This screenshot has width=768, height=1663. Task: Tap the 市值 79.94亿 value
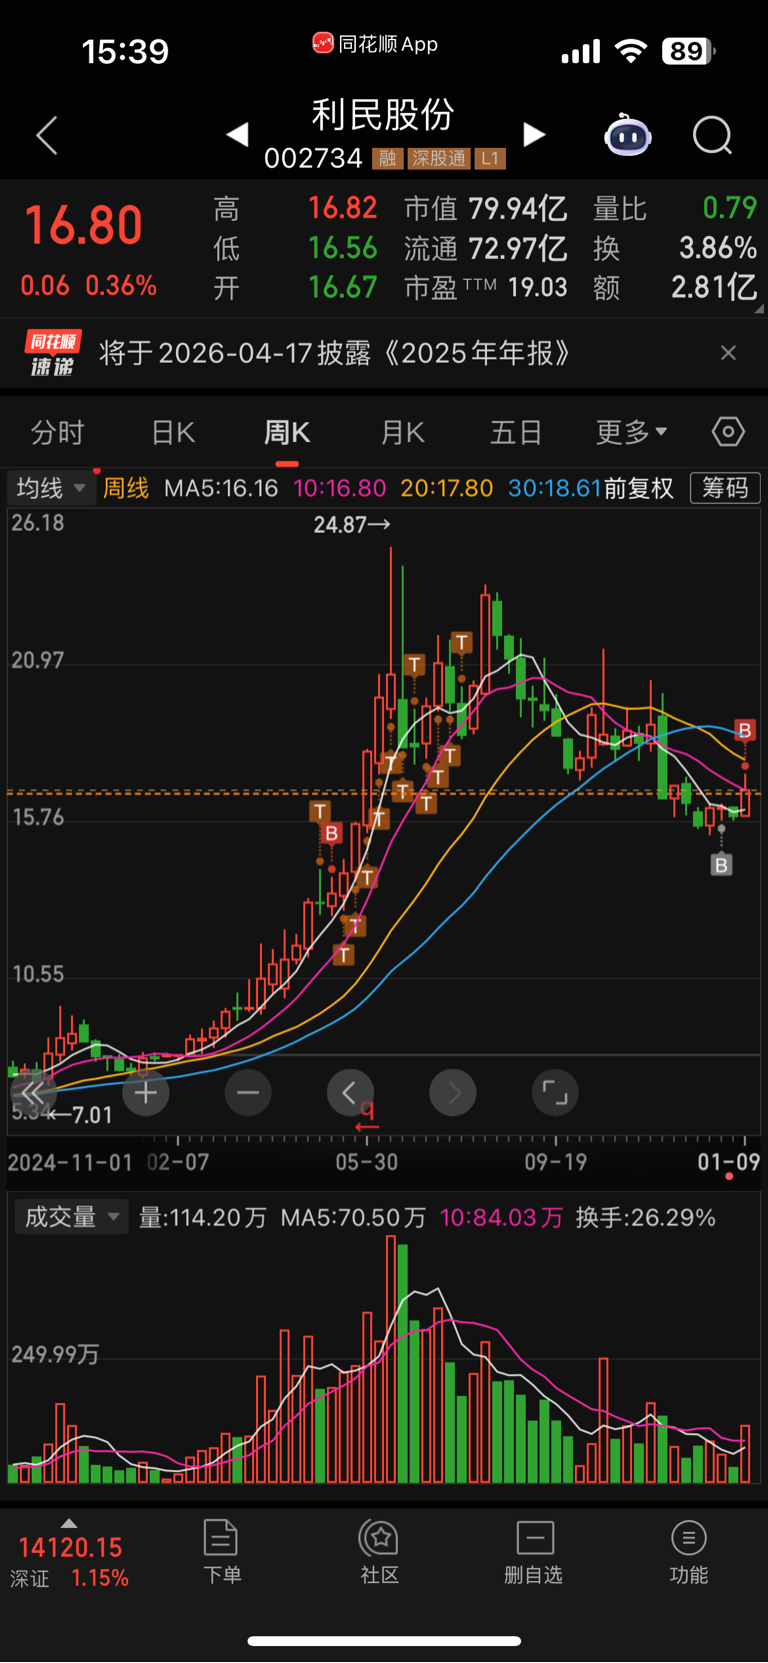(x=485, y=209)
